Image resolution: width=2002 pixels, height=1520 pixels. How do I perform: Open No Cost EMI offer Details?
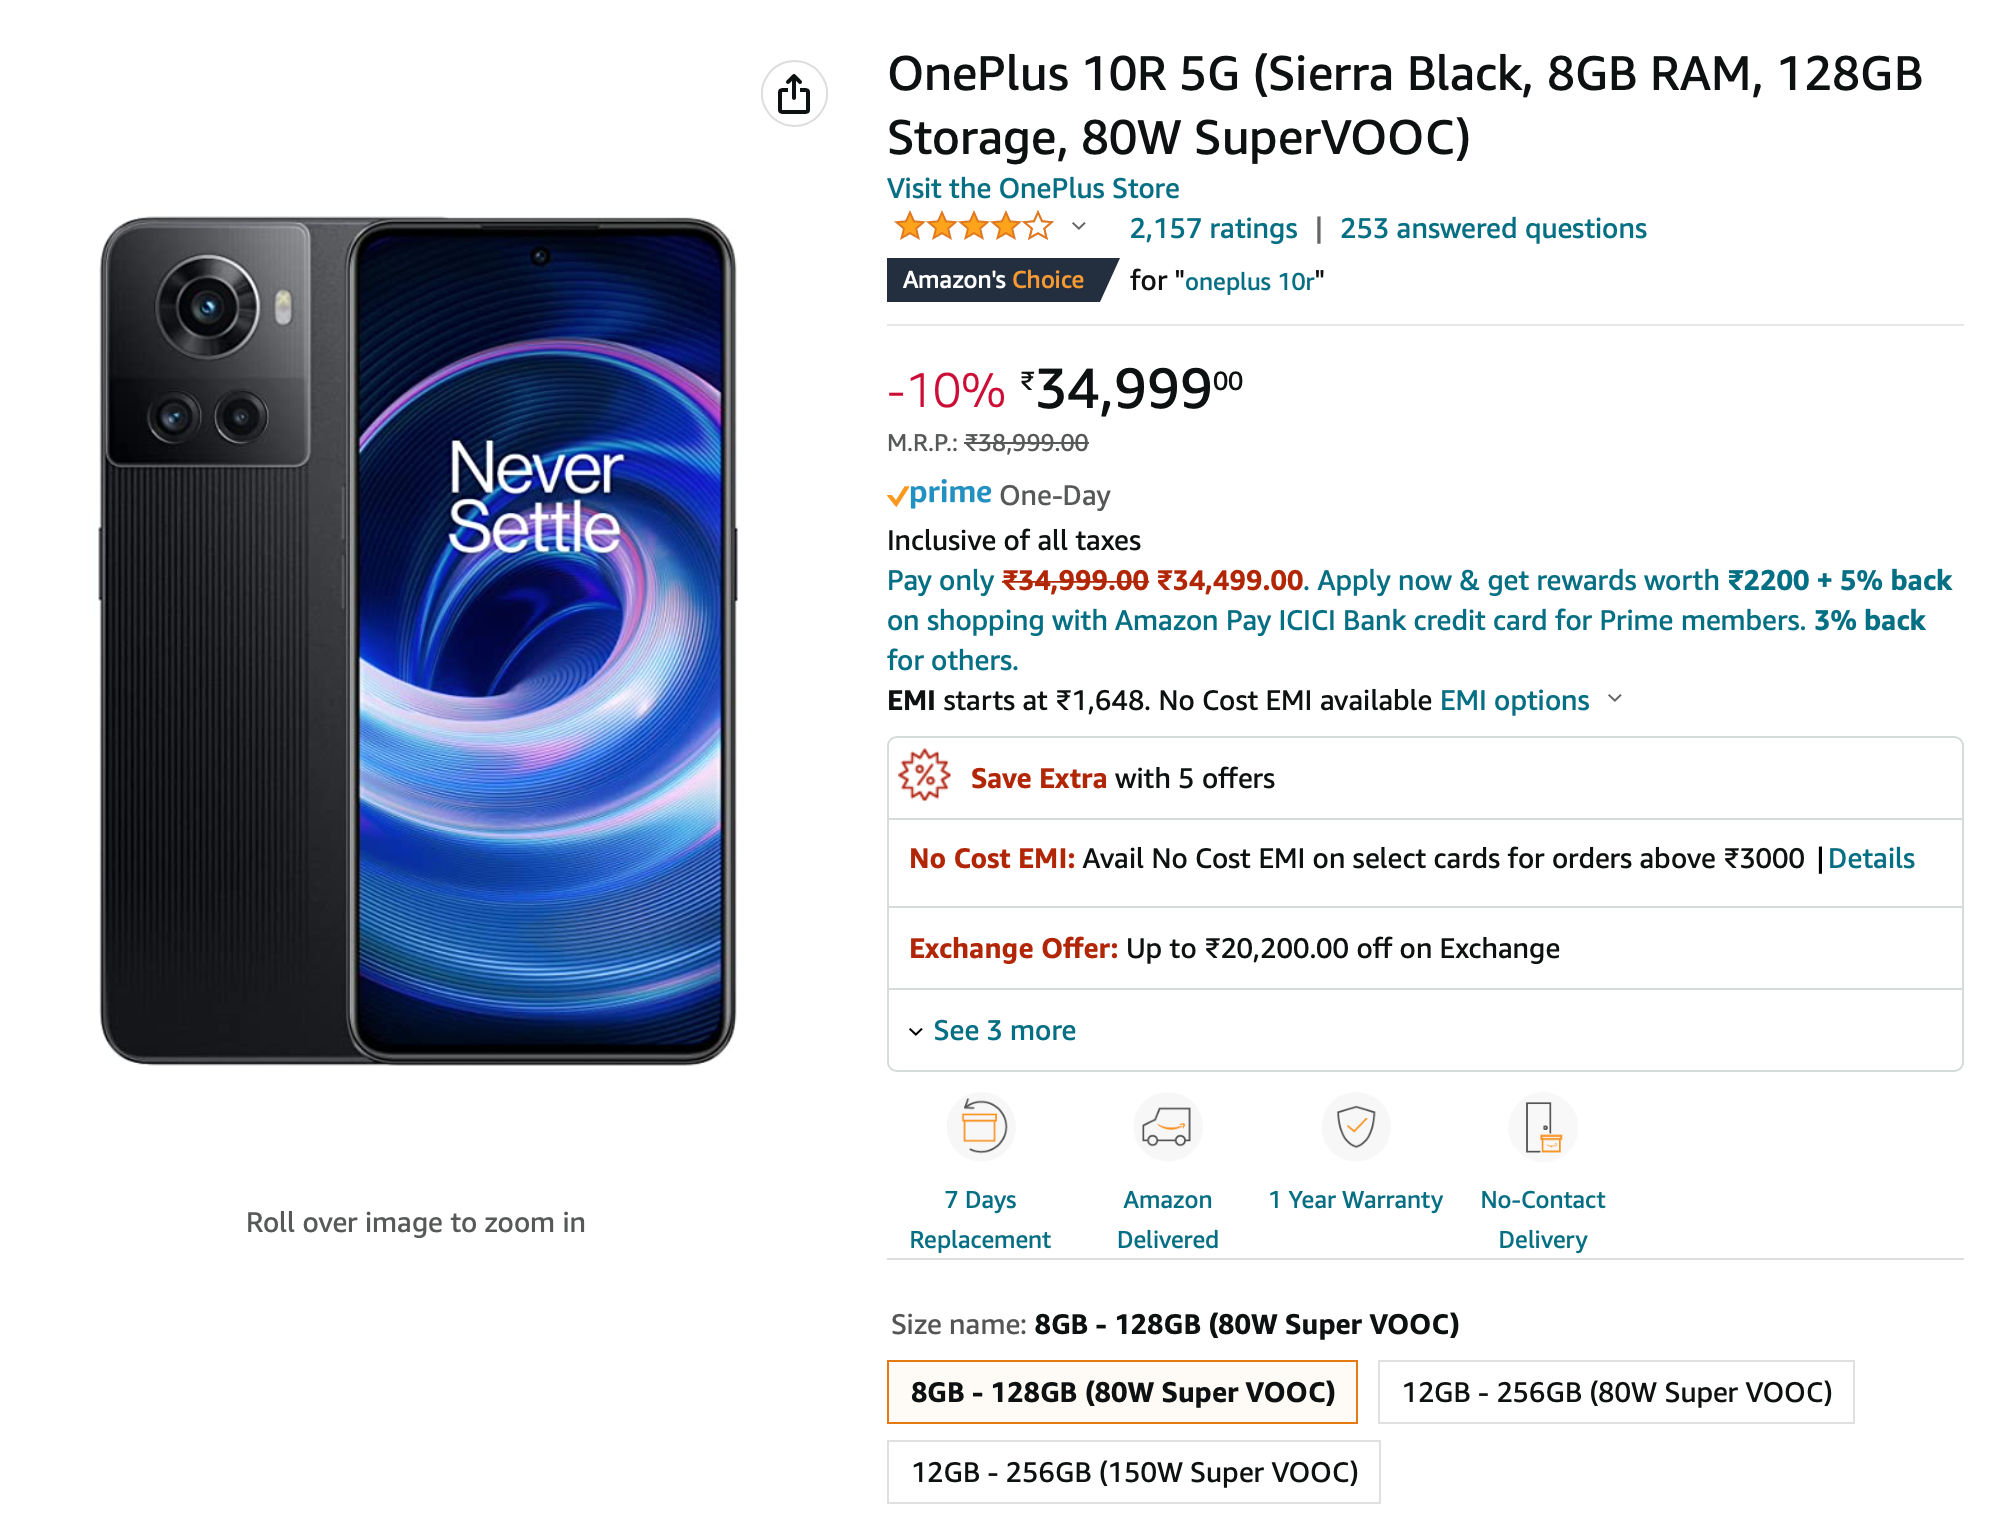tap(1871, 858)
